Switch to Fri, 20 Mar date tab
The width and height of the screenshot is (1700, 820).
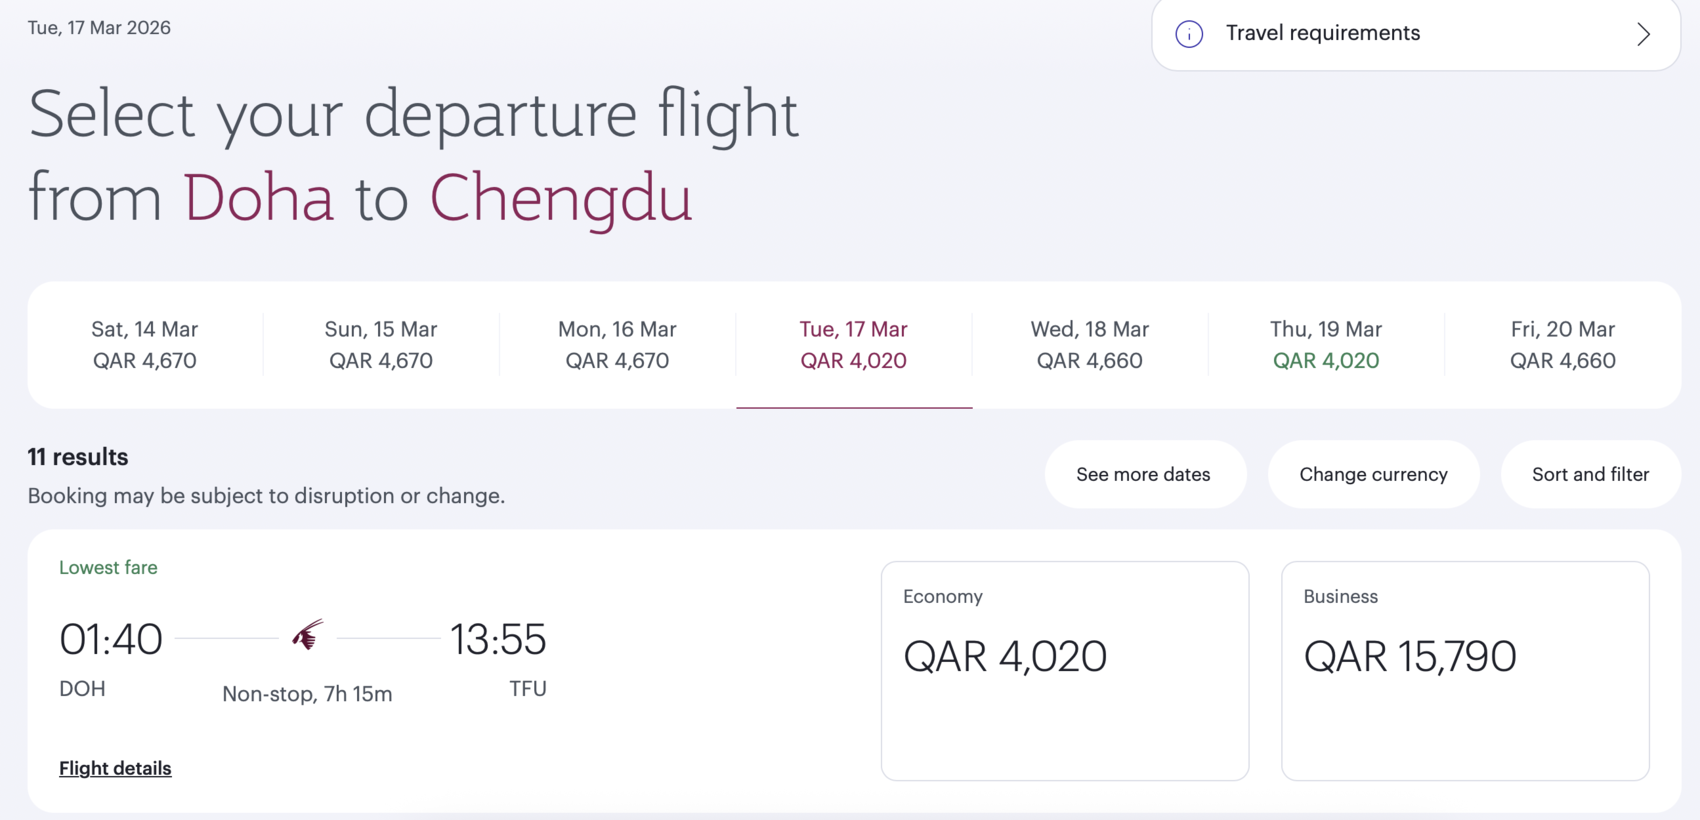[x=1563, y=345]
